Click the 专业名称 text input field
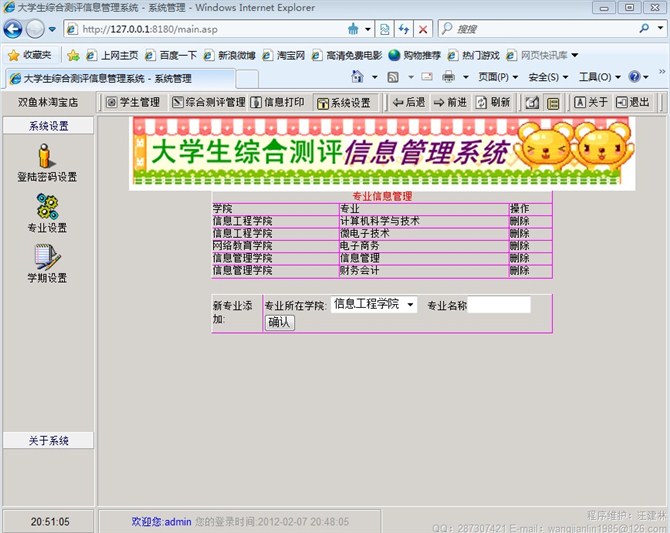This screenshot has height=533, width=670. tap(500, 305)
